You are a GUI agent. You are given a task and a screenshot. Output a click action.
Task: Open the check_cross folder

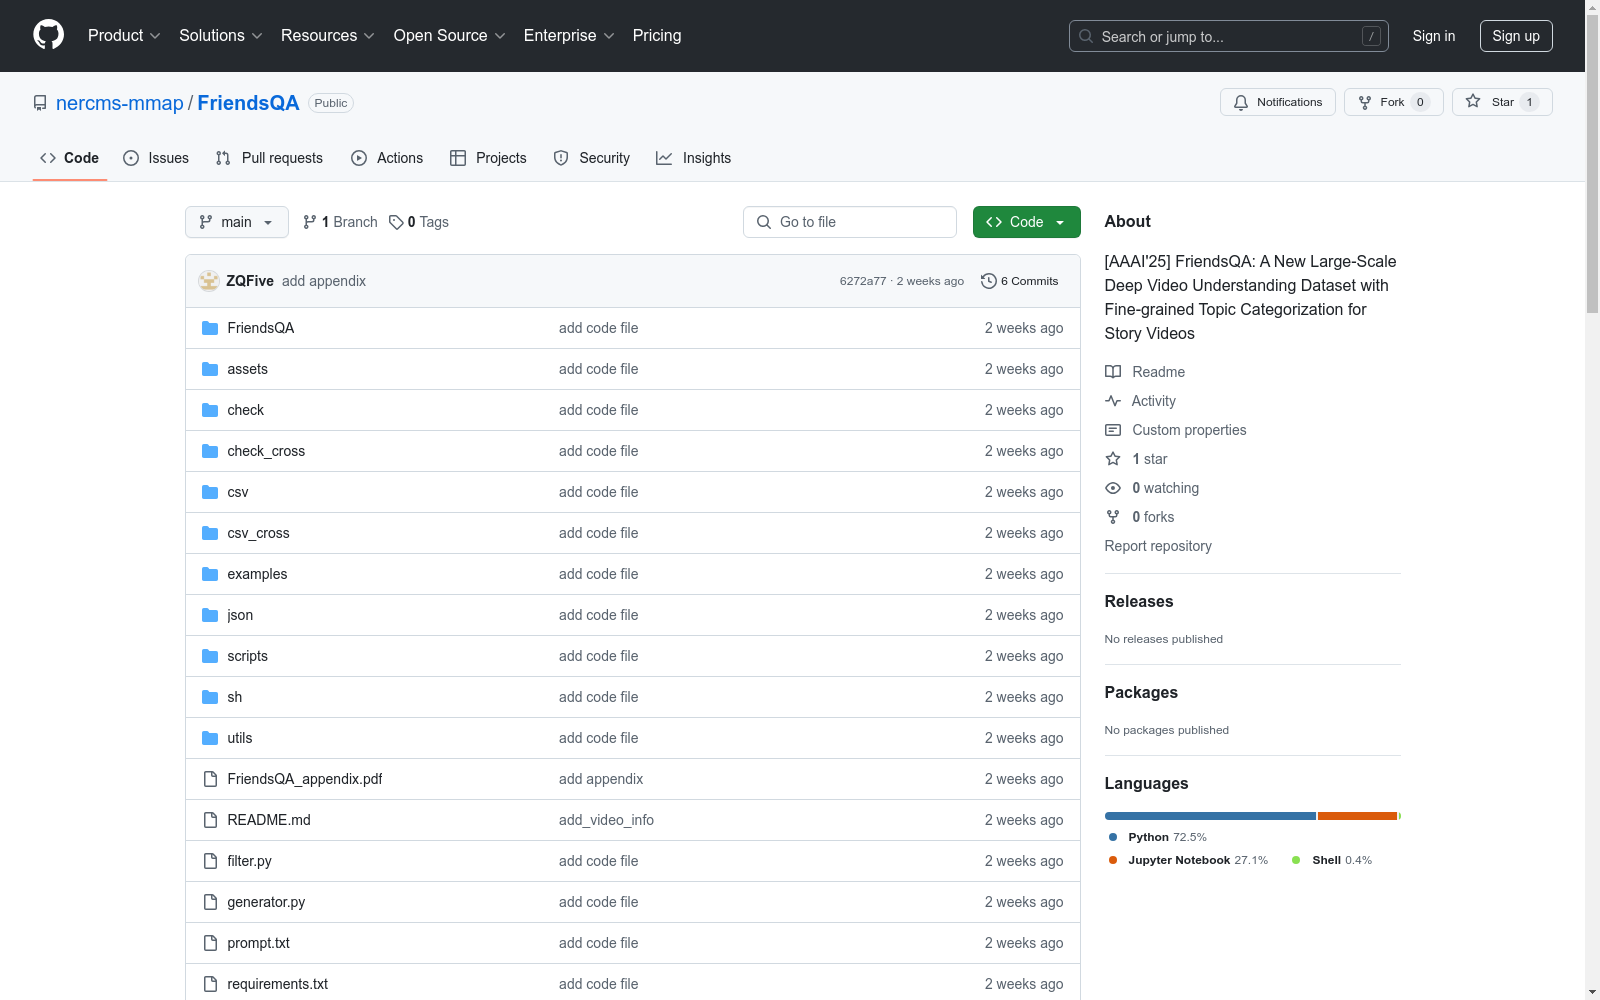coord(266,451)
